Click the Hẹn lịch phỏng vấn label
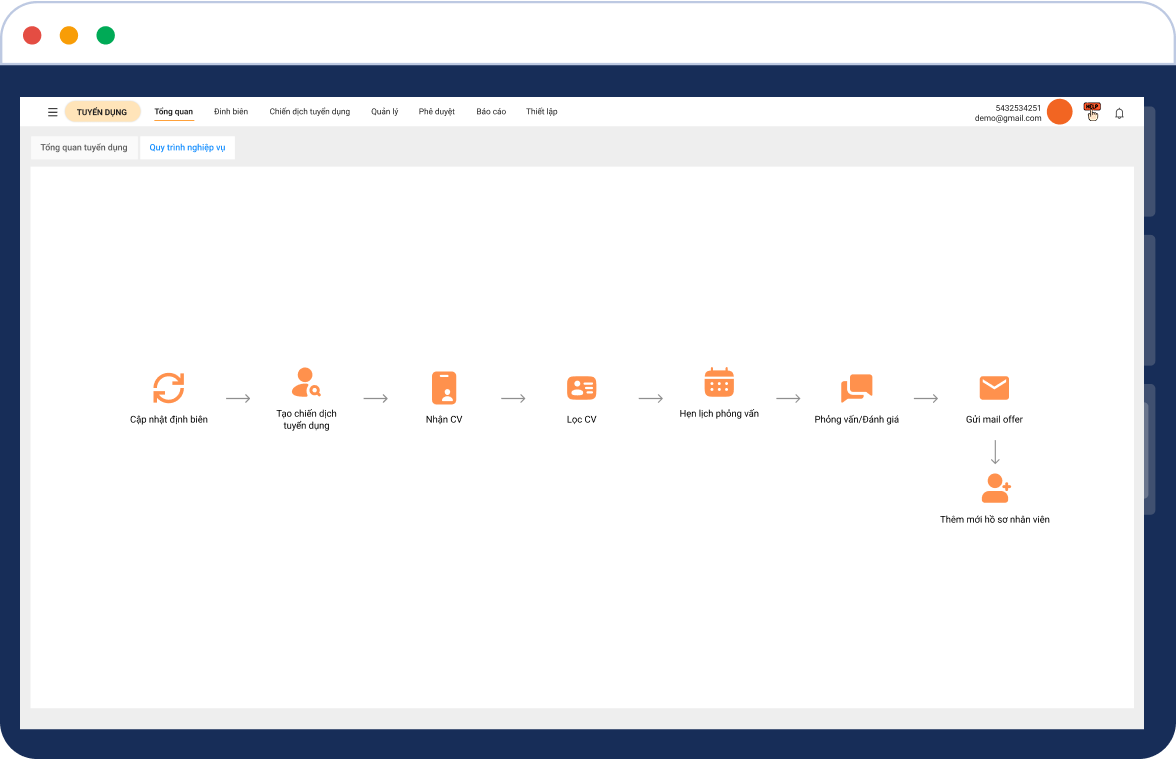The image size is (1176, 759). click(719, 414)
